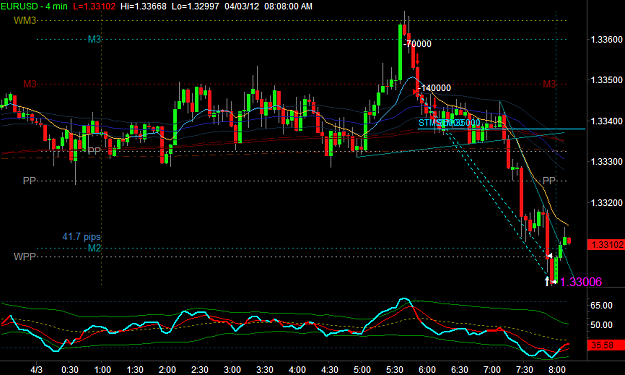Screen dimensions: 625x375
Task: Click the 41.7 pips measurement label
Action: click(81, 237)
